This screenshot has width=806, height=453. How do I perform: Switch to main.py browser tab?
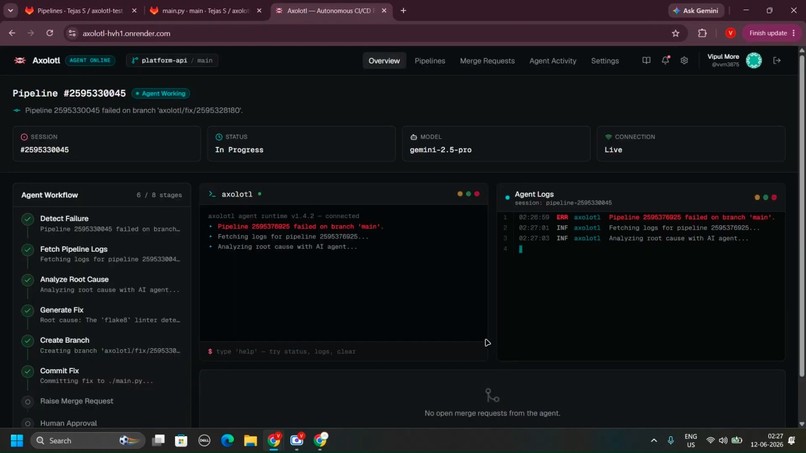206,11
